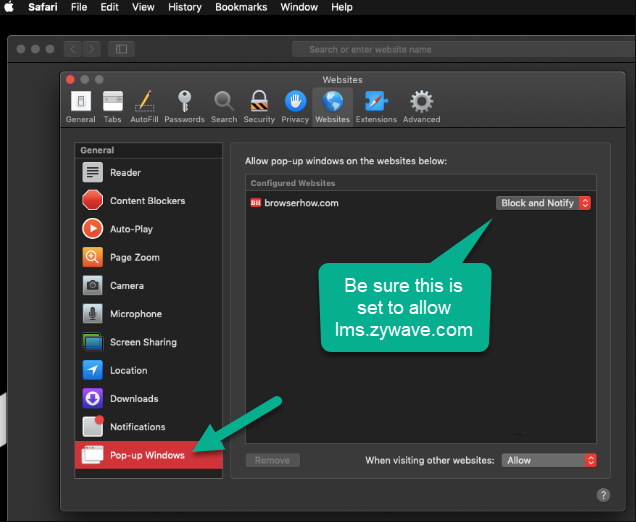Open the Tabs preferences pane
This screenshot has height=522, width=636.
tap(113, 106)
